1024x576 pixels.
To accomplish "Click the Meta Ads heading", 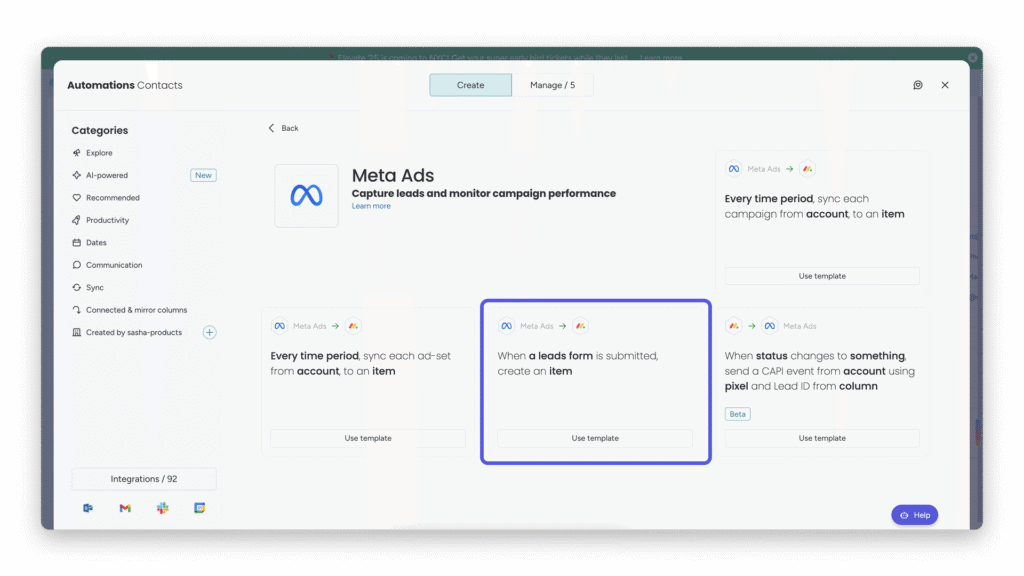I will pyautogui.click(x=393, y=175).
